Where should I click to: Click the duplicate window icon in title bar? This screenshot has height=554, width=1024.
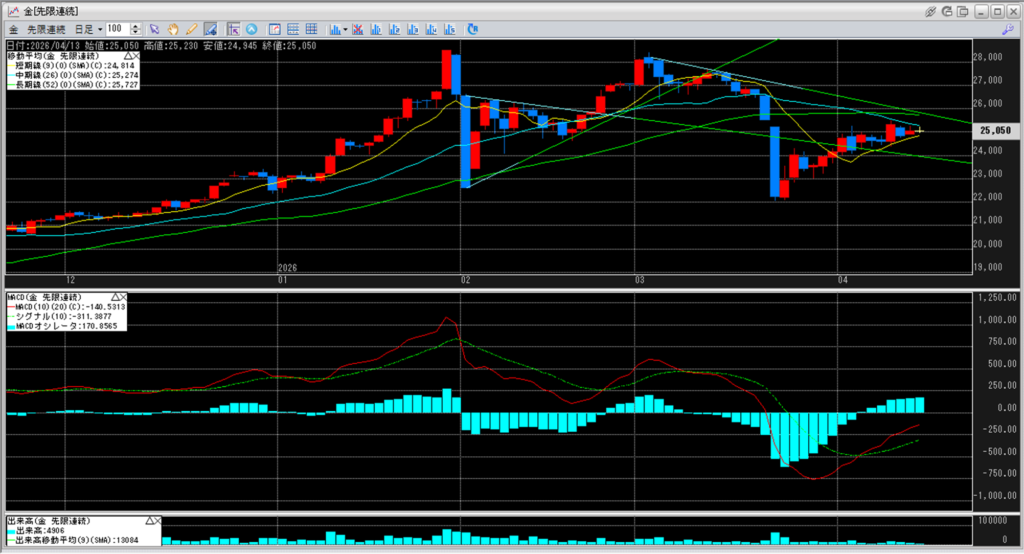[963, 12]
